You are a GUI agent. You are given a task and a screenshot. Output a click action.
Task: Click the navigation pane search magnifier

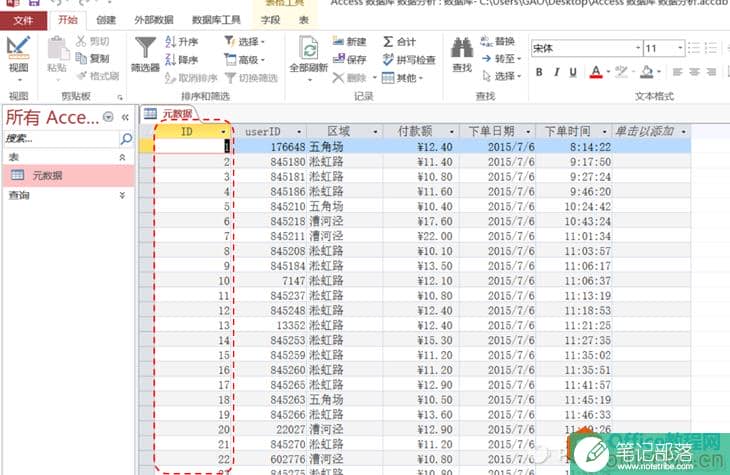pyautogui.click(x=126, y=138)
